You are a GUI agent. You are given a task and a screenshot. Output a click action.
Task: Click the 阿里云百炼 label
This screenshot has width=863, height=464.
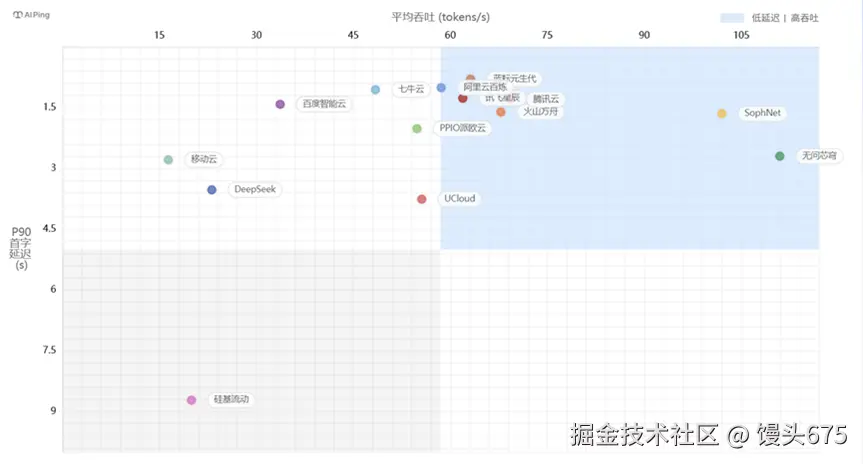pos(485,87)
